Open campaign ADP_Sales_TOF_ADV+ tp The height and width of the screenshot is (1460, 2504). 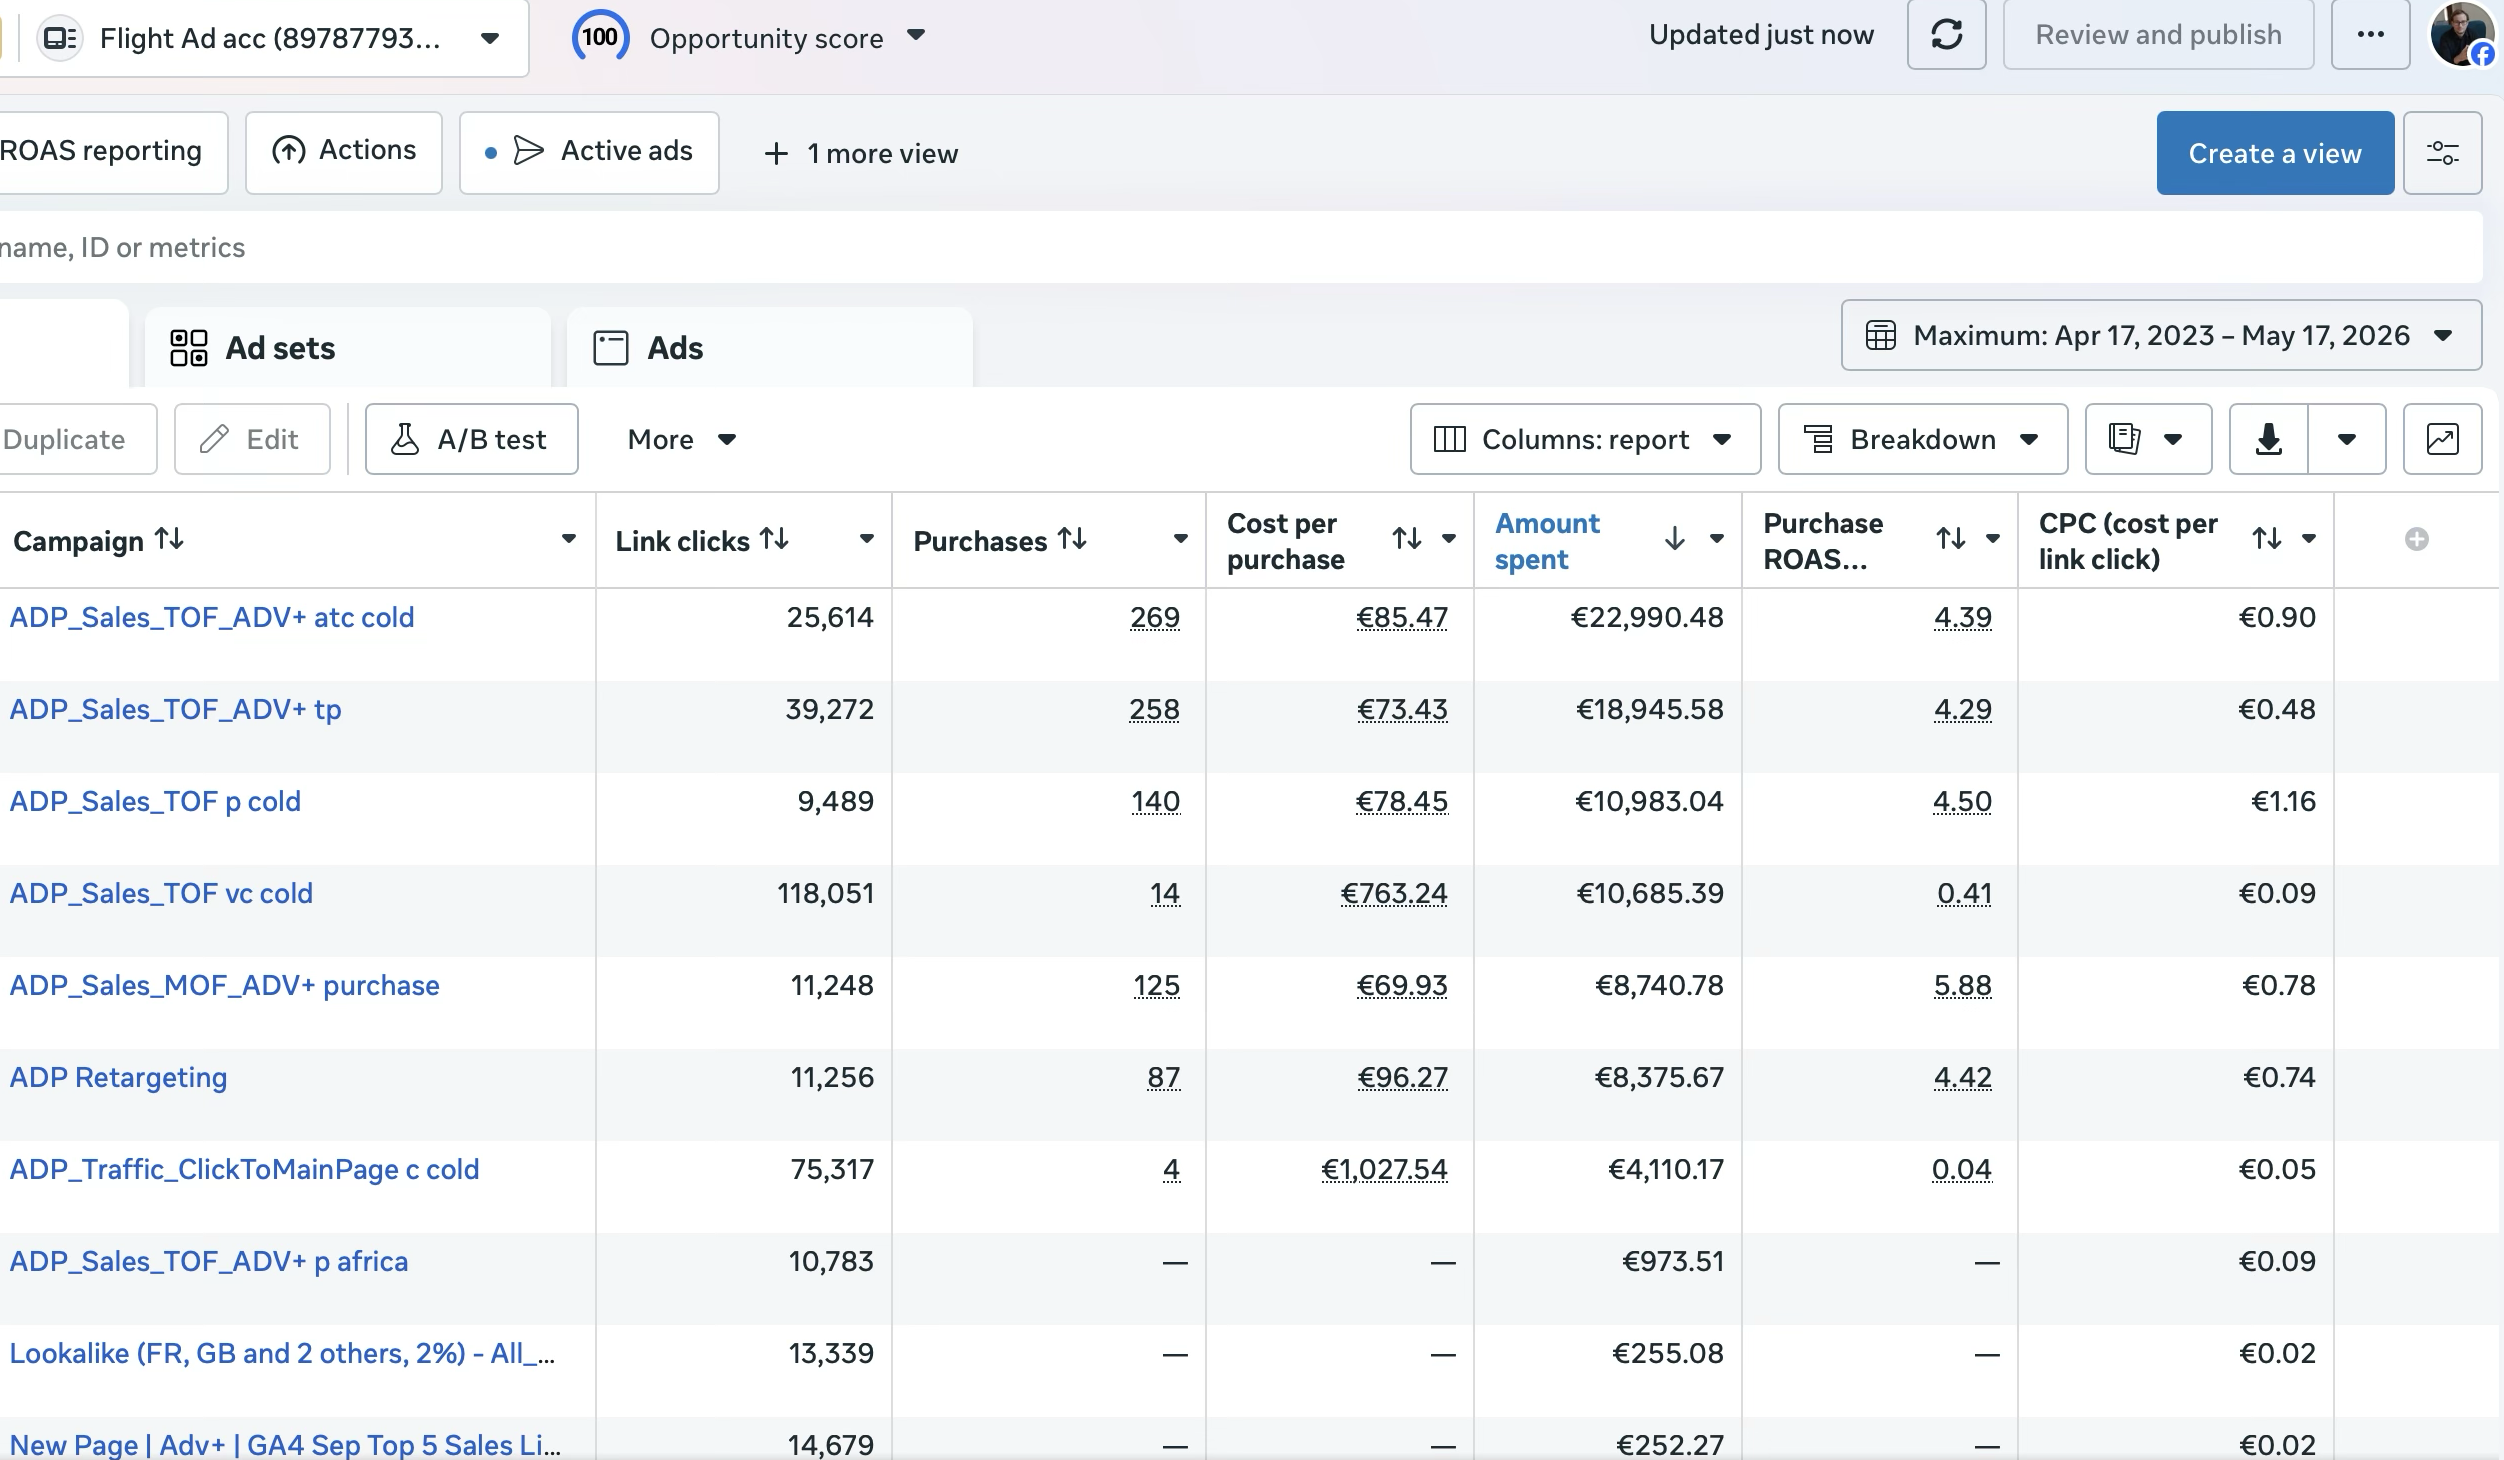(x=175, y=709)
